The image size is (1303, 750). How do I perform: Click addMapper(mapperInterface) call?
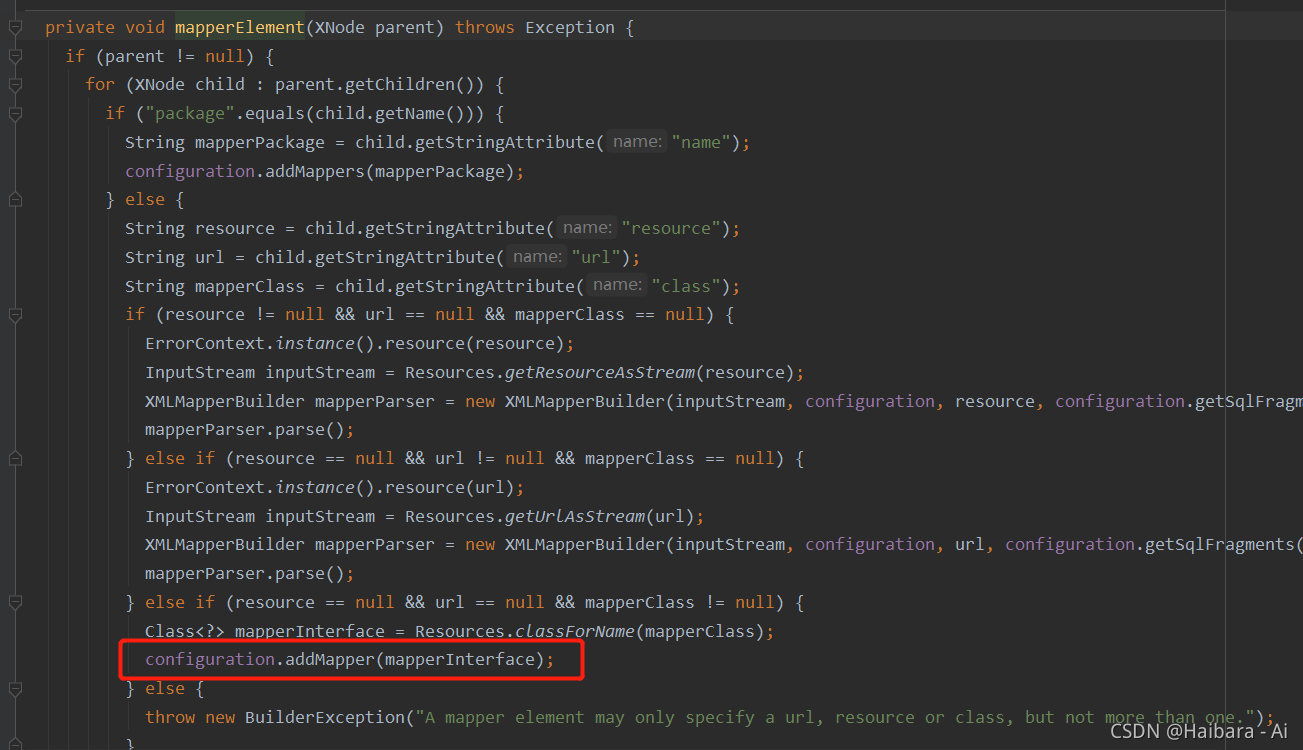point(415,659)
